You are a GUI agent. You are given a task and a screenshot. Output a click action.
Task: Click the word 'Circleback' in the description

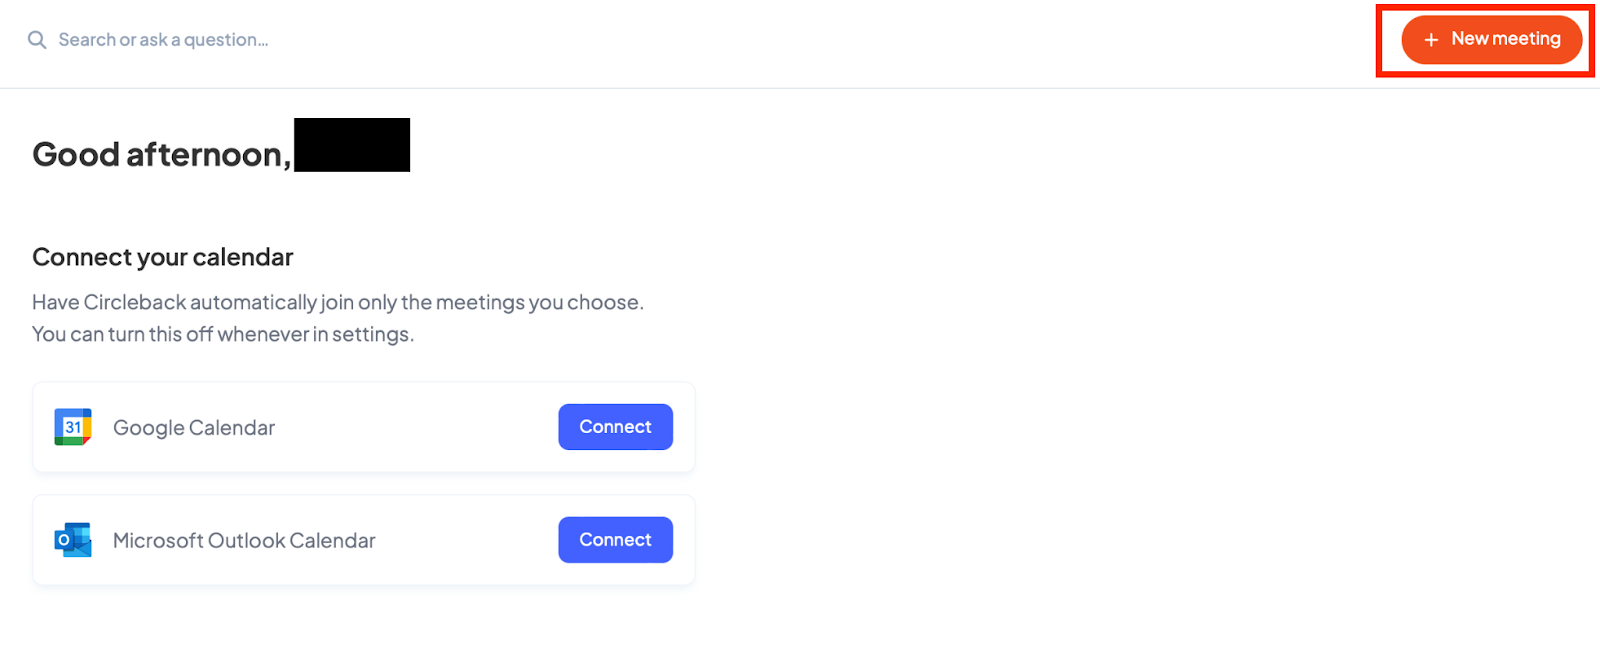135,302
